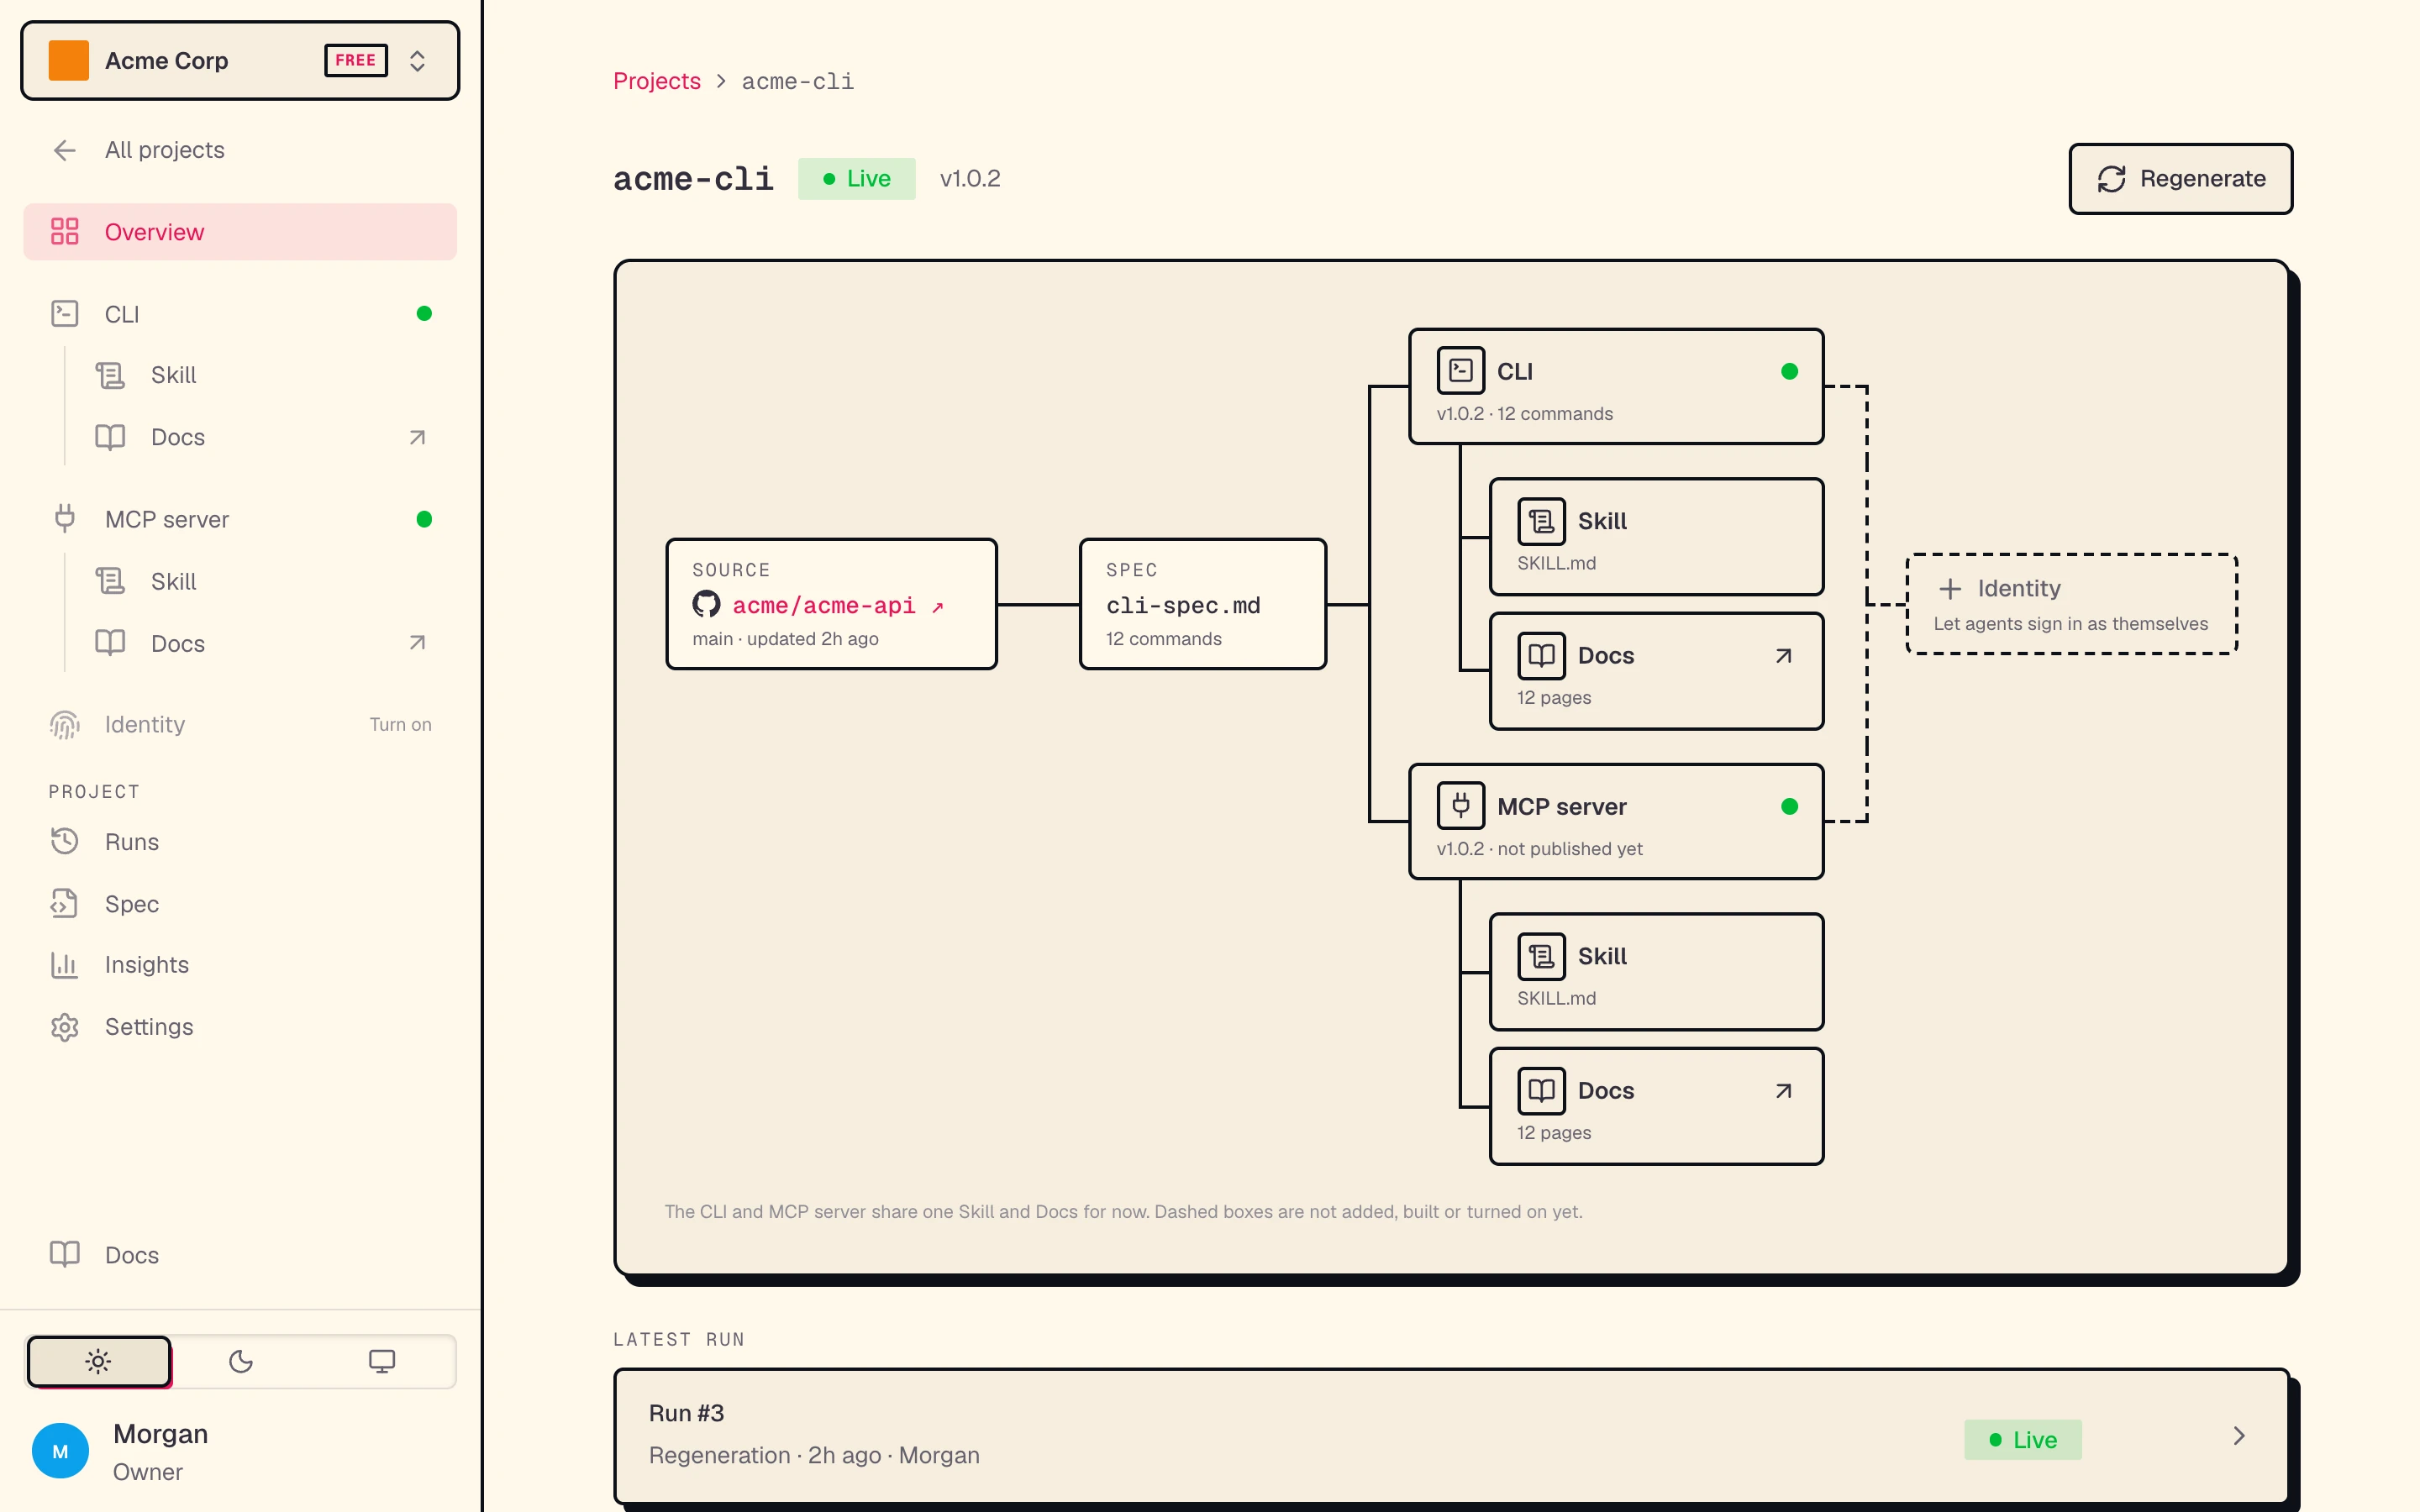Click the MCP server plug icon in sidebar
Viewport: 2420px width, 1512px height.
tap(65, 519)
